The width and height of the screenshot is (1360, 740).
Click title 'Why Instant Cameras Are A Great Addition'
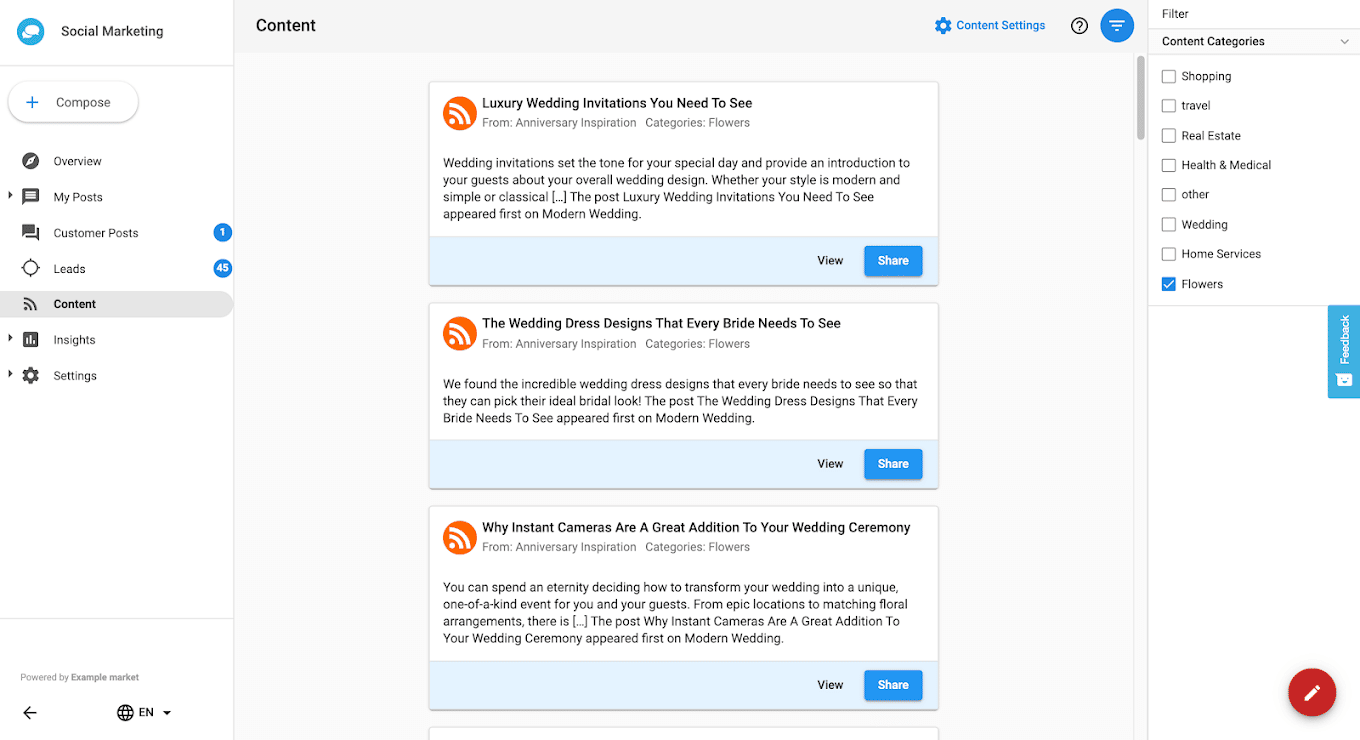pos(696,527)
